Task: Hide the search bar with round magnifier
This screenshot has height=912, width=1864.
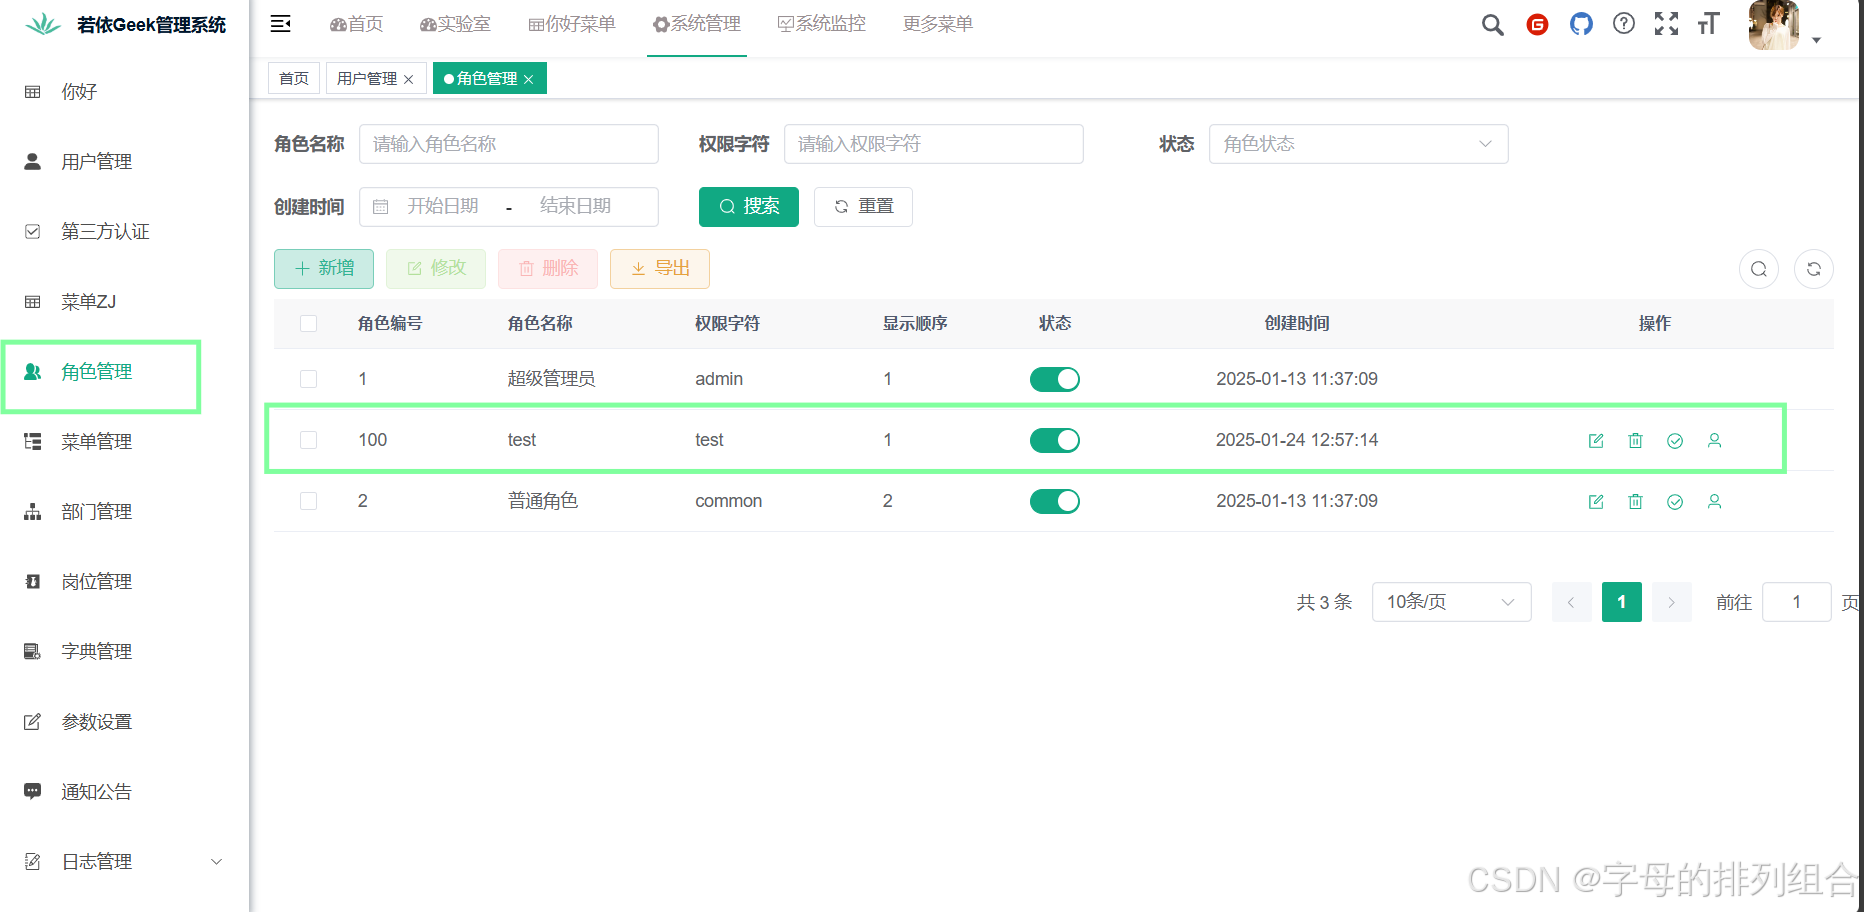Action: click(x=1759, y=269)
